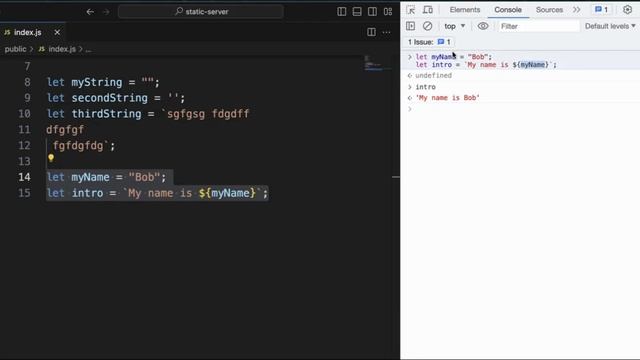This screenshot has height=360, width=640.
Task: Open the issues counter badge in the DevTools tab bar
Action: click(601, 10)
